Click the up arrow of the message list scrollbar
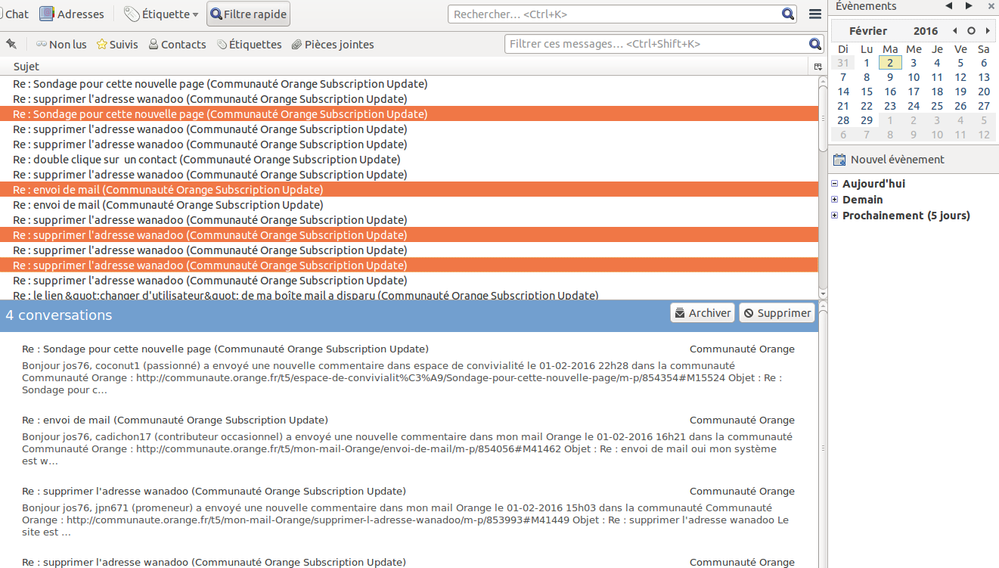This screenshot has height=568, width=999. [x=823, y=82]
